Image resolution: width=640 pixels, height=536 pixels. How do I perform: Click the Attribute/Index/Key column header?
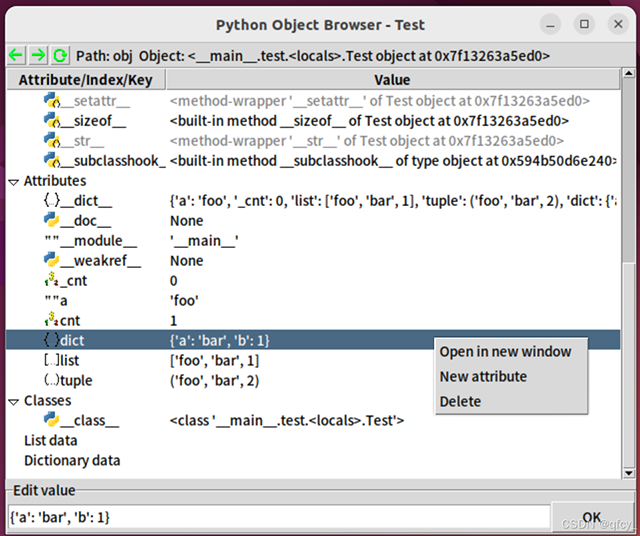click(86, 80)
